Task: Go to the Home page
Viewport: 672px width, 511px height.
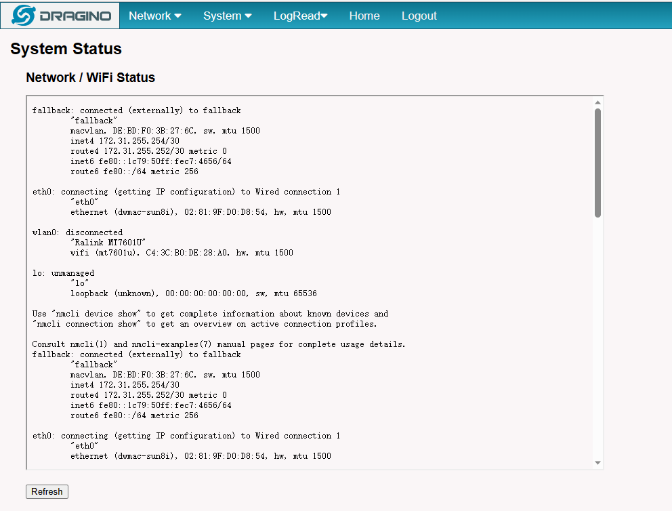Action: coord(364,16)
